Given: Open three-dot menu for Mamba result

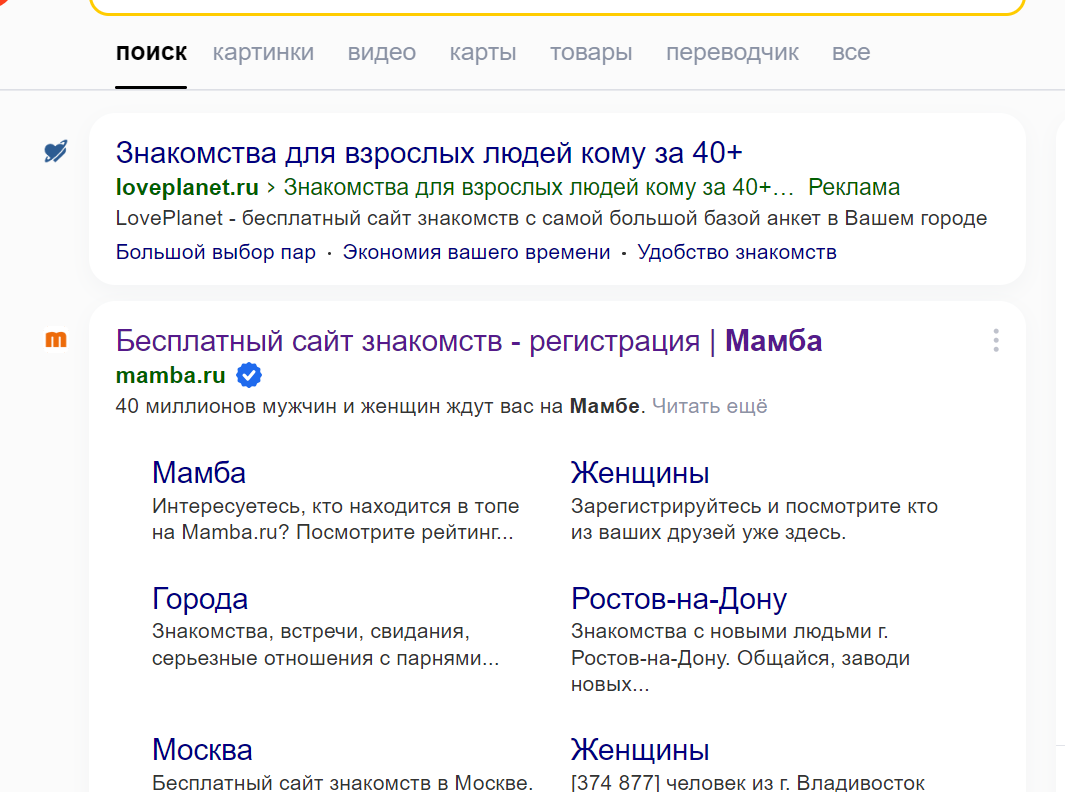Looking at the screenshot, I should click(x=996, y=340).
